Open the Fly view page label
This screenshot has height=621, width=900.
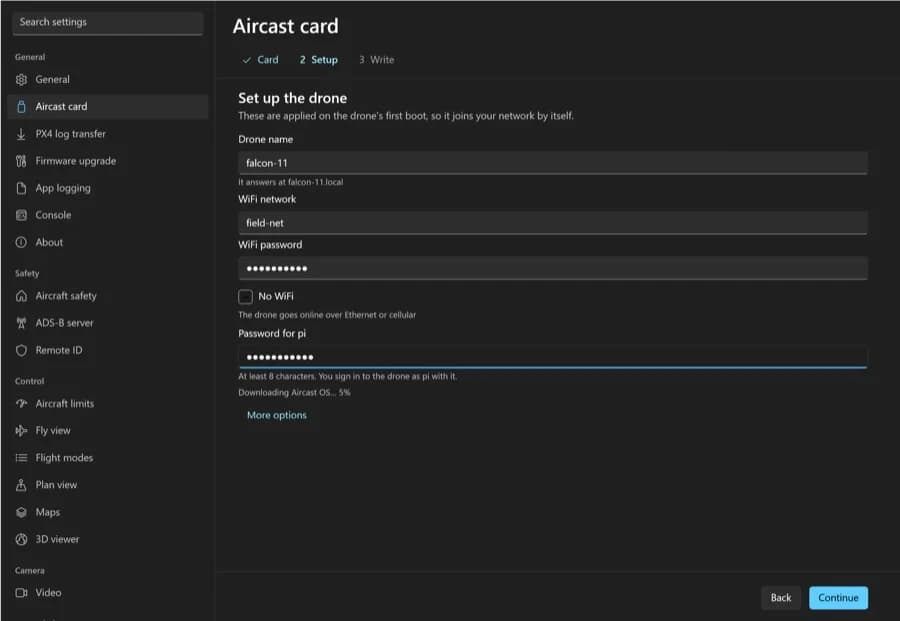pos(53,430)
